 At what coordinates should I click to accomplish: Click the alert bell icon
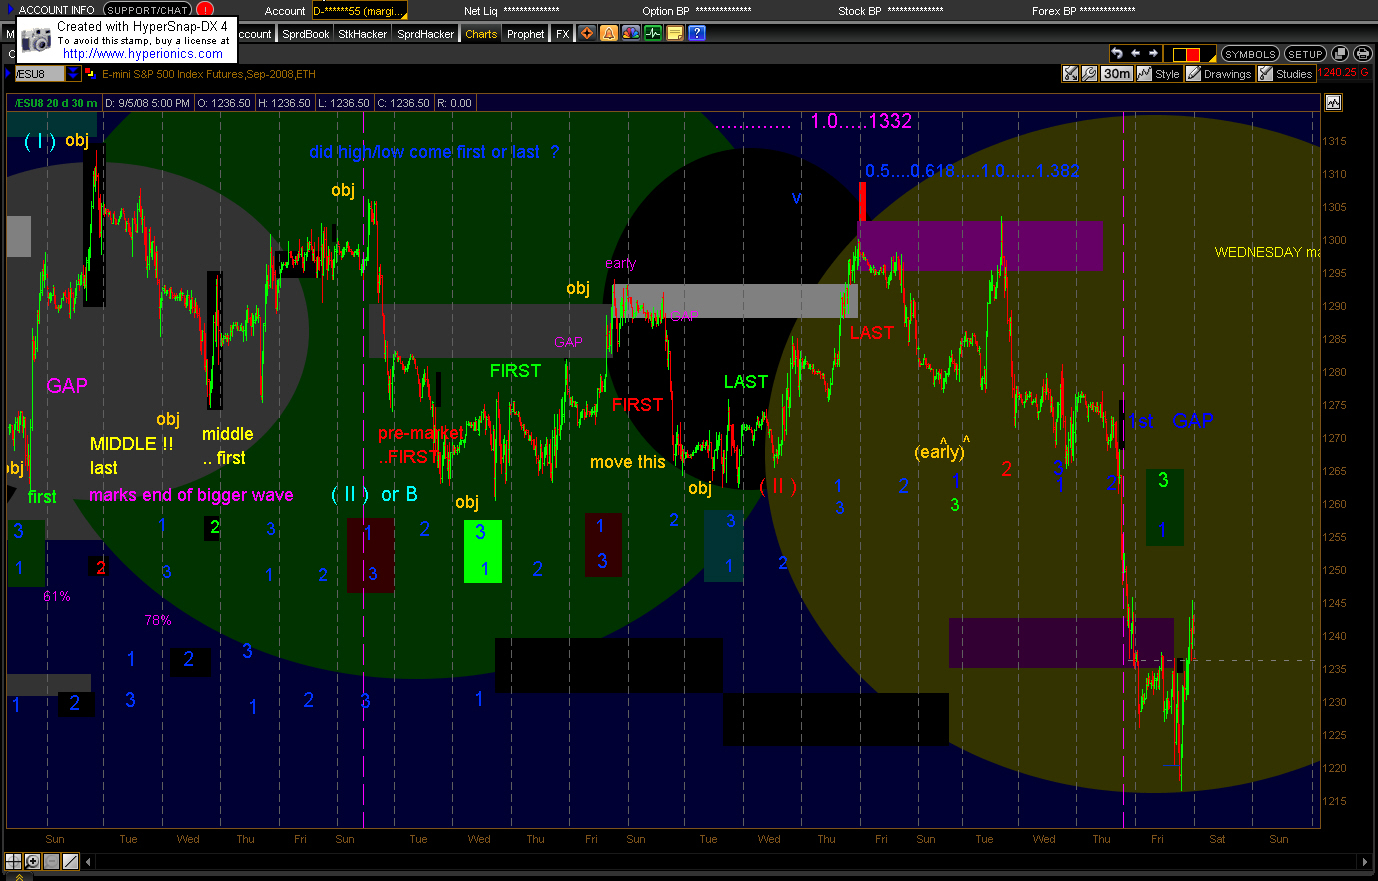[609, 33]
